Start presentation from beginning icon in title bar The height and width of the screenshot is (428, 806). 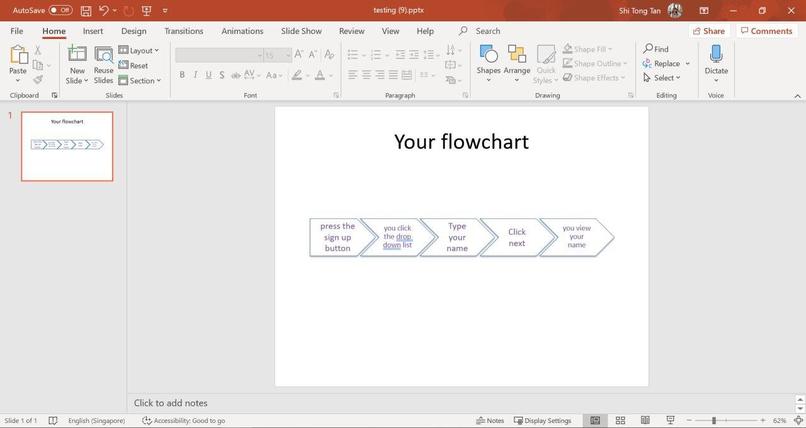(147, 11)
